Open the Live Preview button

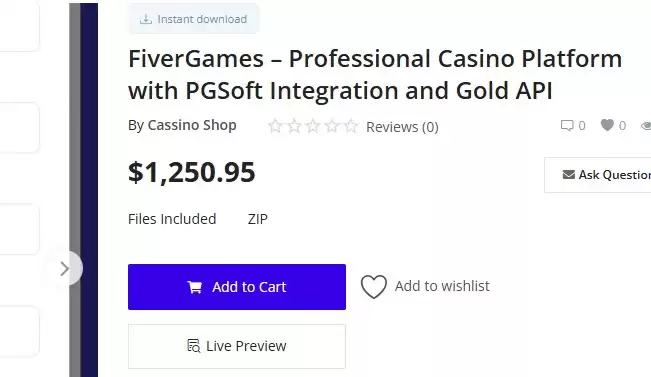coord(237,346)
